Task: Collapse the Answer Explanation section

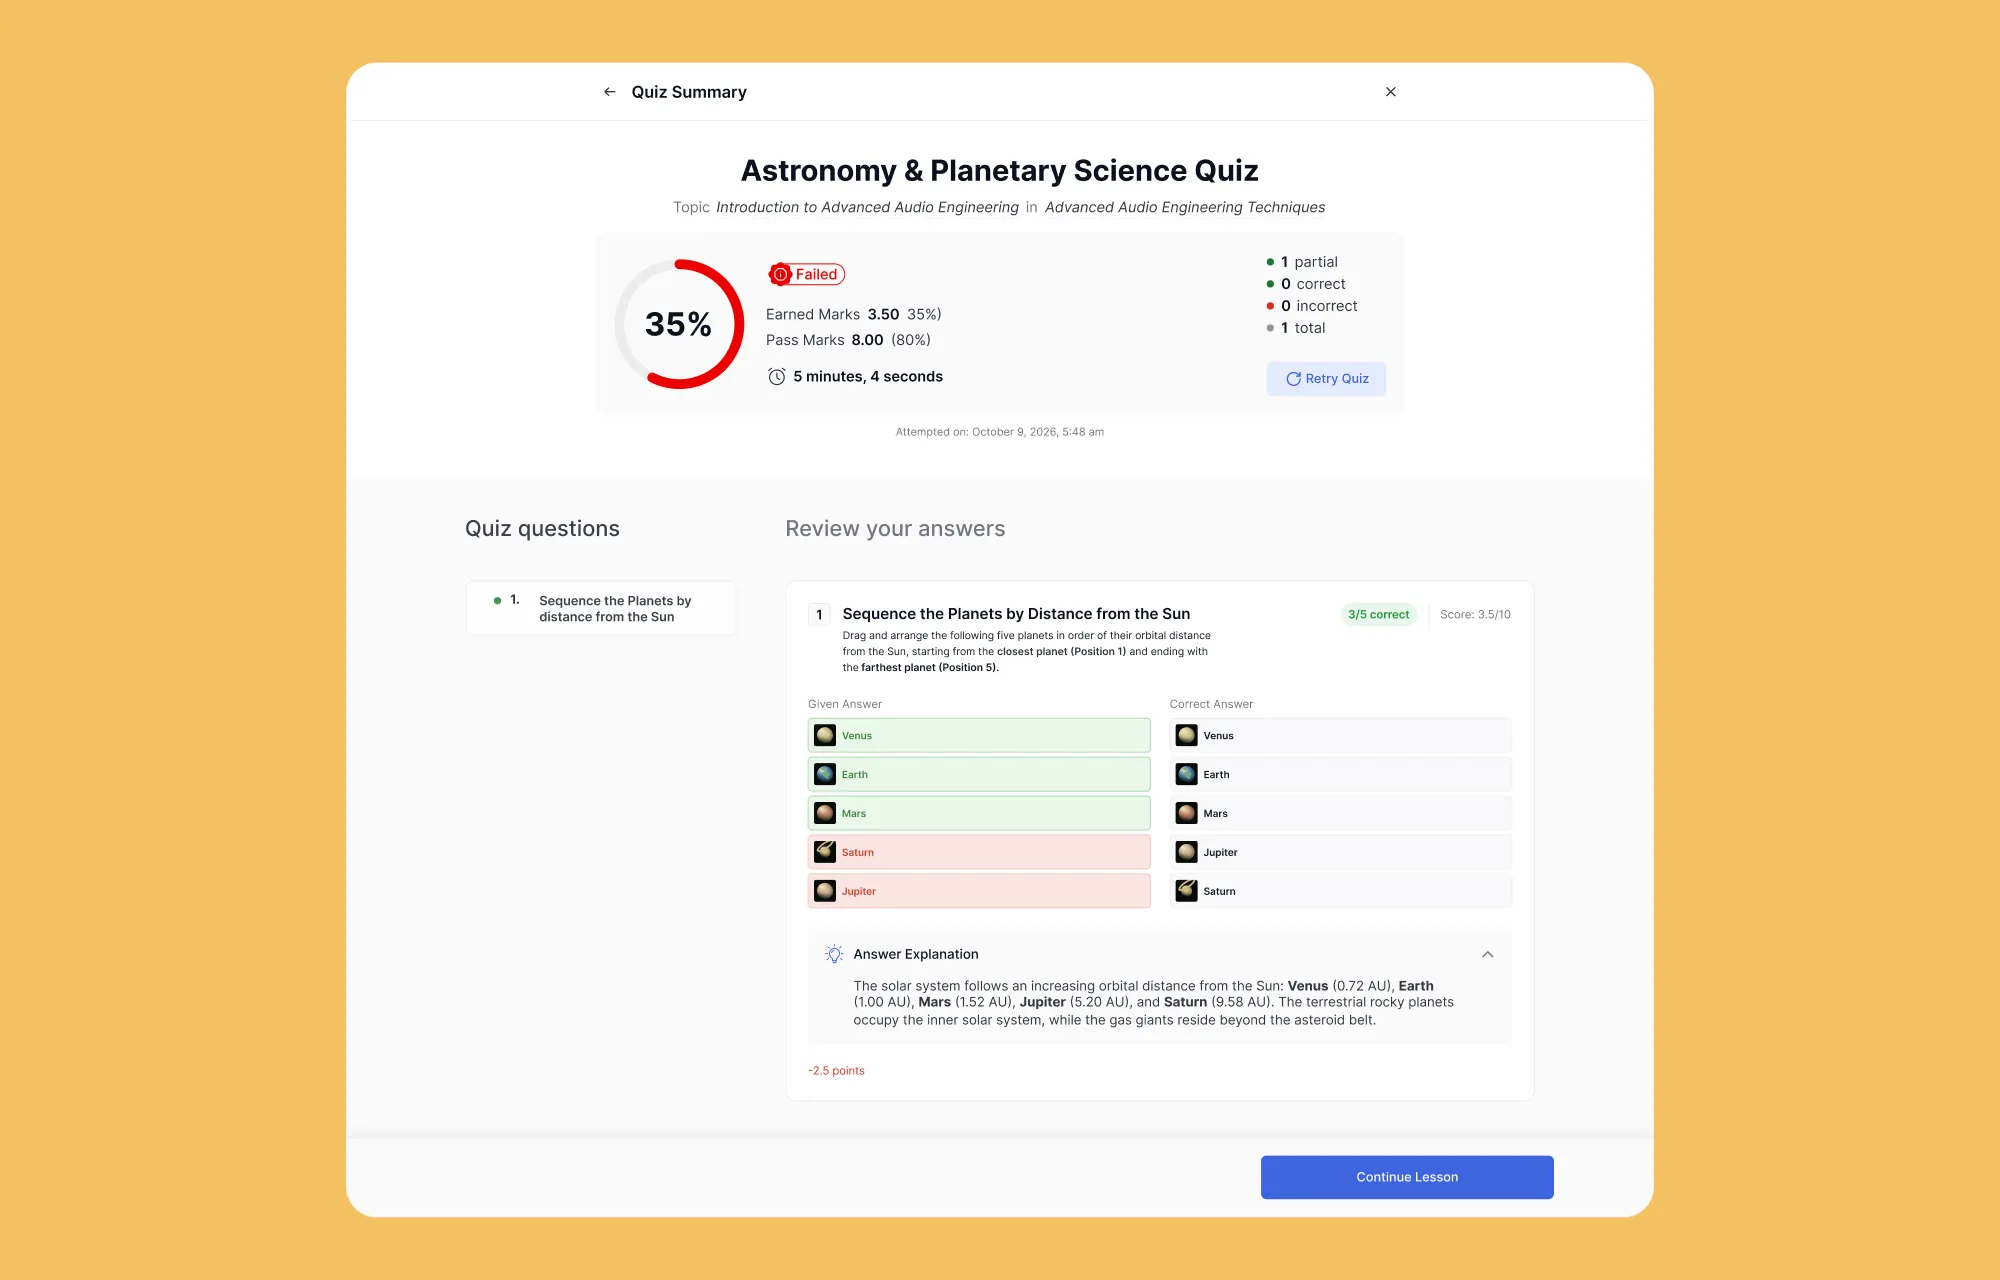Action: pos(1487,954)
